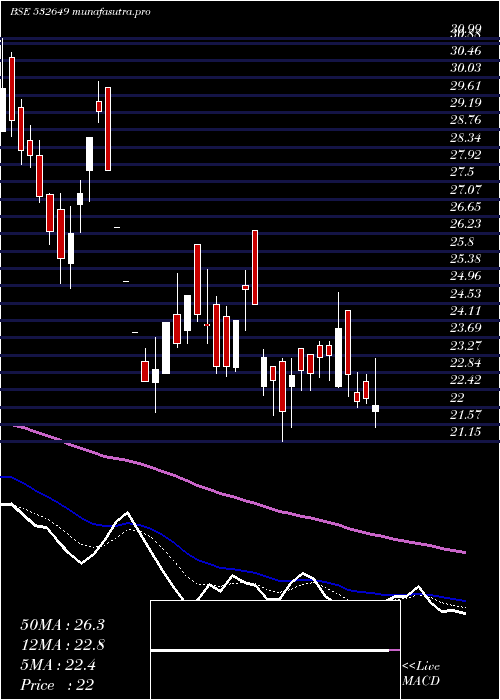The image size is (500, 700).
Task: Click the BSE 532649 munafasutra.pro title
Action: click(x=80, y=12)
